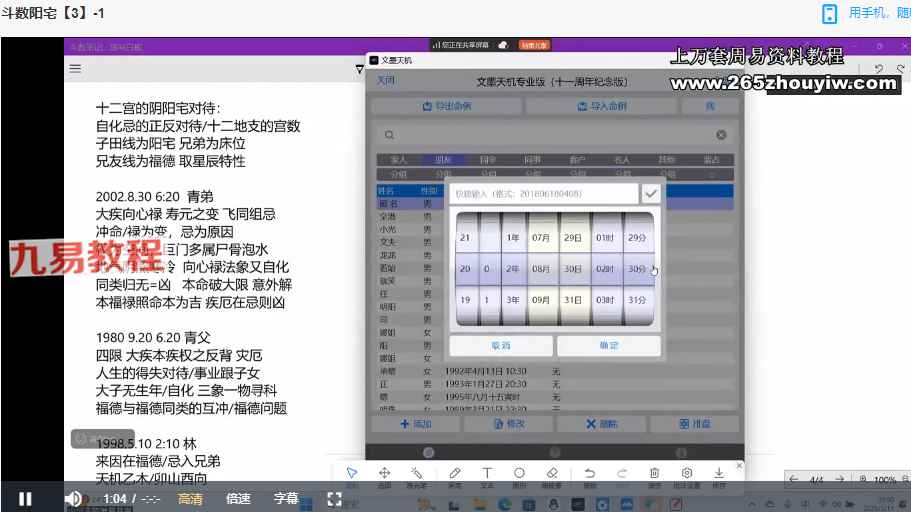Select the pen tool in annotation toolbar
Screen dimensions: 911x512
pos(454,473)
